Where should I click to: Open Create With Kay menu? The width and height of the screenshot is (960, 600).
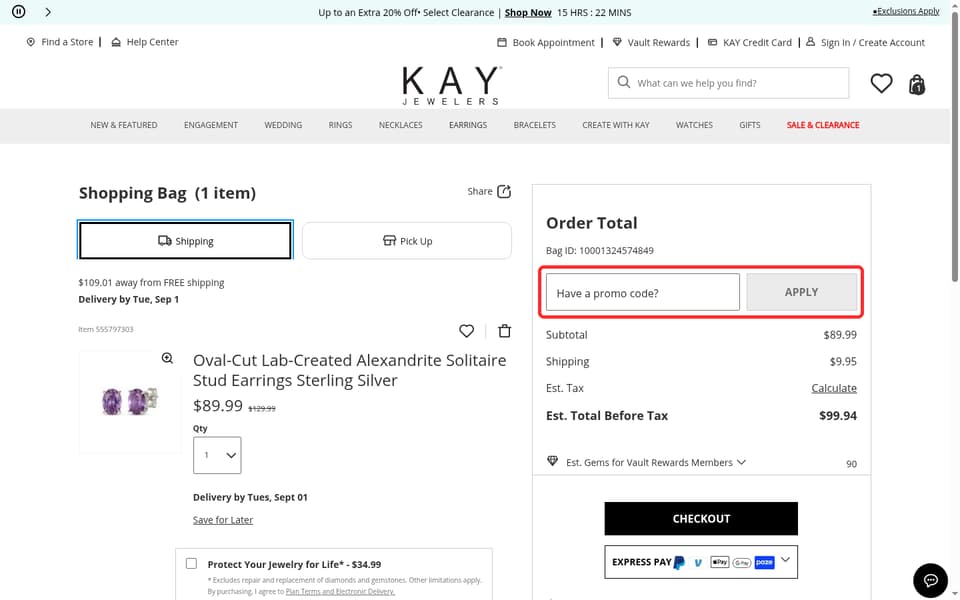615,125
